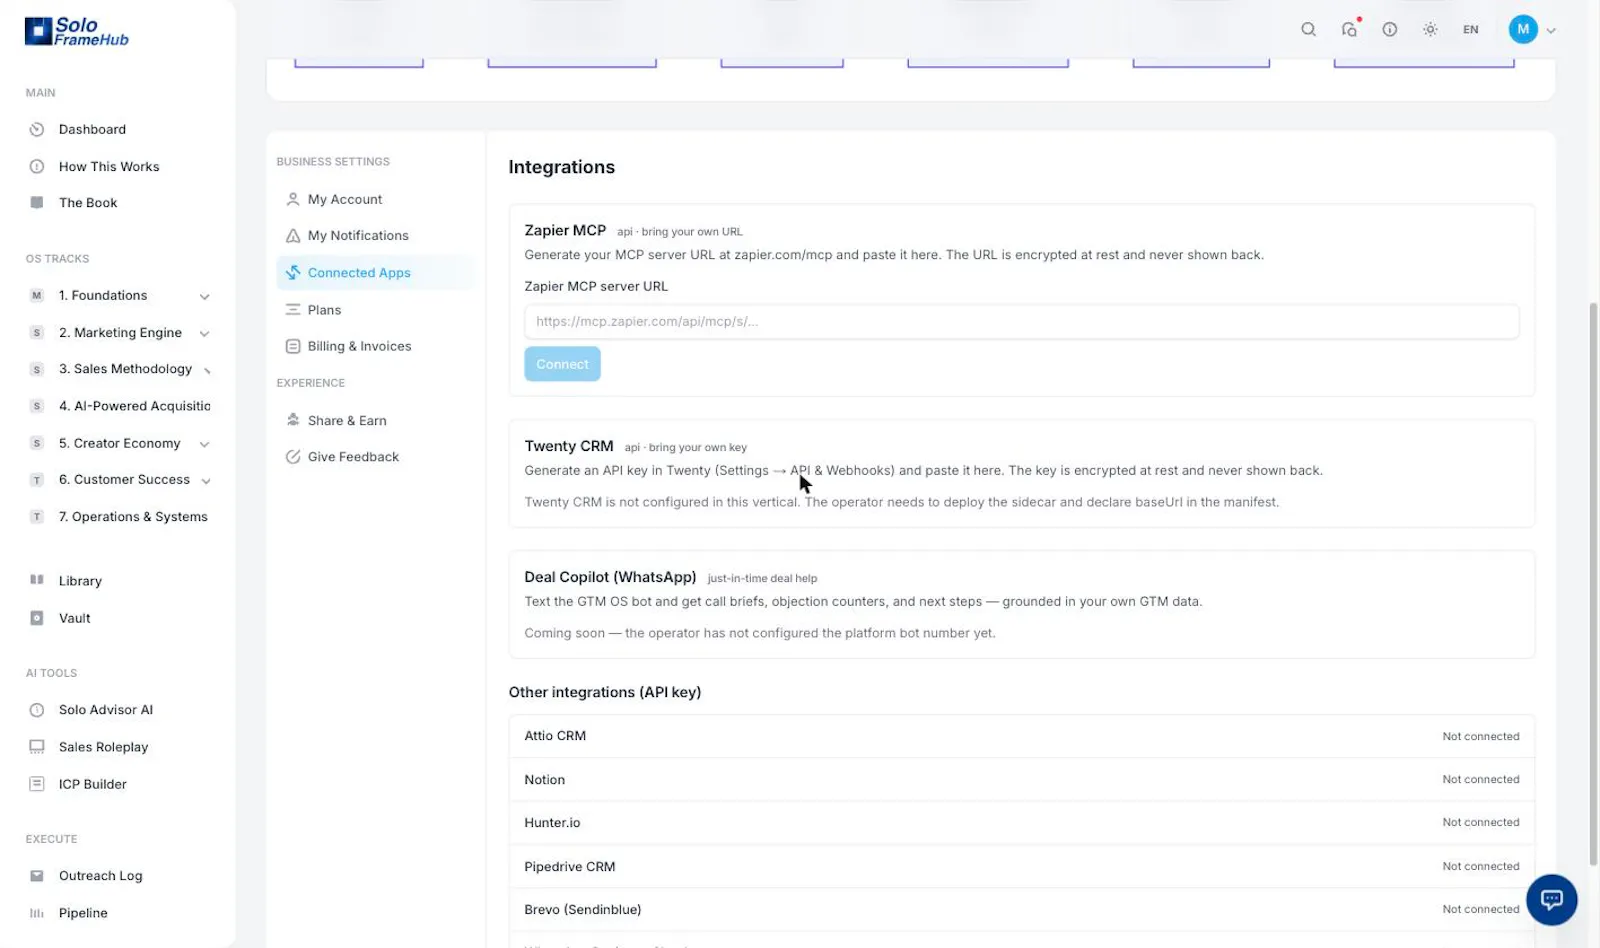The width and height of the screenshot is (1600, 948).
Task: Click the Twenty CRM heading
Action: [569, 446]
